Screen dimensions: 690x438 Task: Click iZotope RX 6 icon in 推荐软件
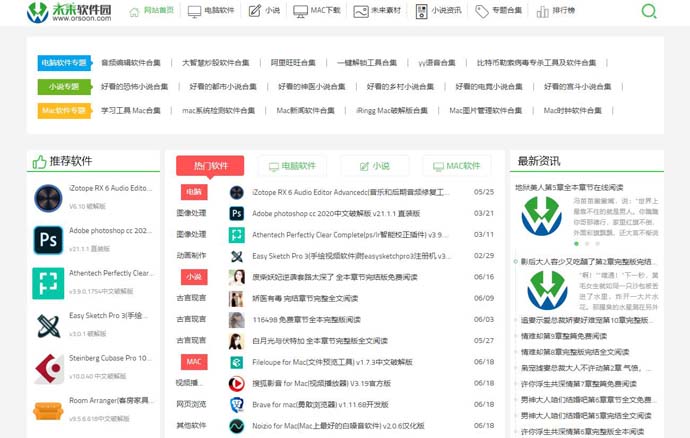point(48,198)
